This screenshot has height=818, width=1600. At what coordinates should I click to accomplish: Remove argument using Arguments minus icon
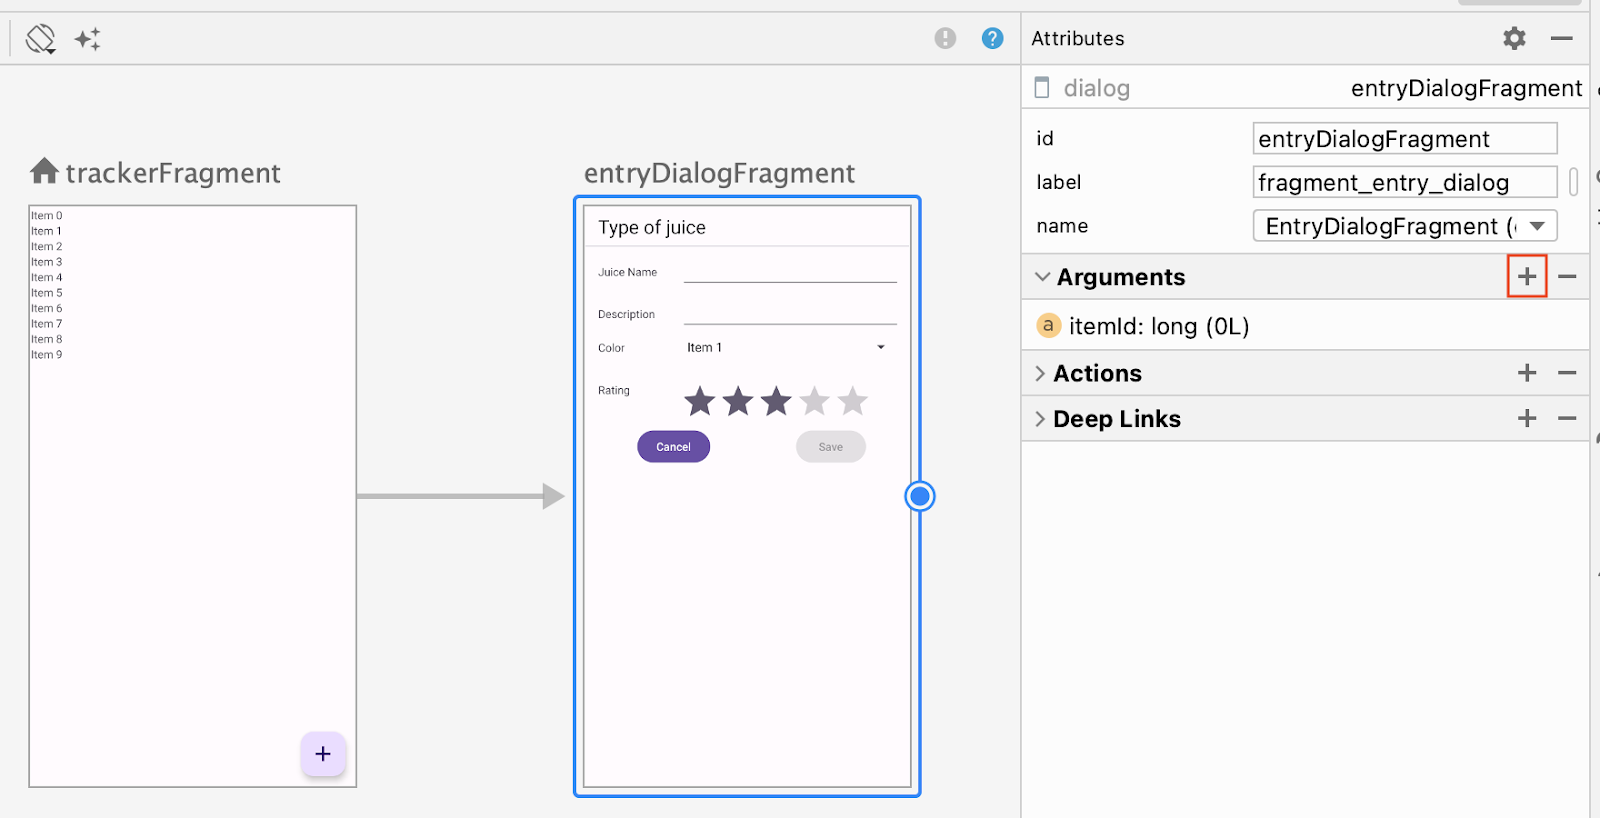[1567, 276]
